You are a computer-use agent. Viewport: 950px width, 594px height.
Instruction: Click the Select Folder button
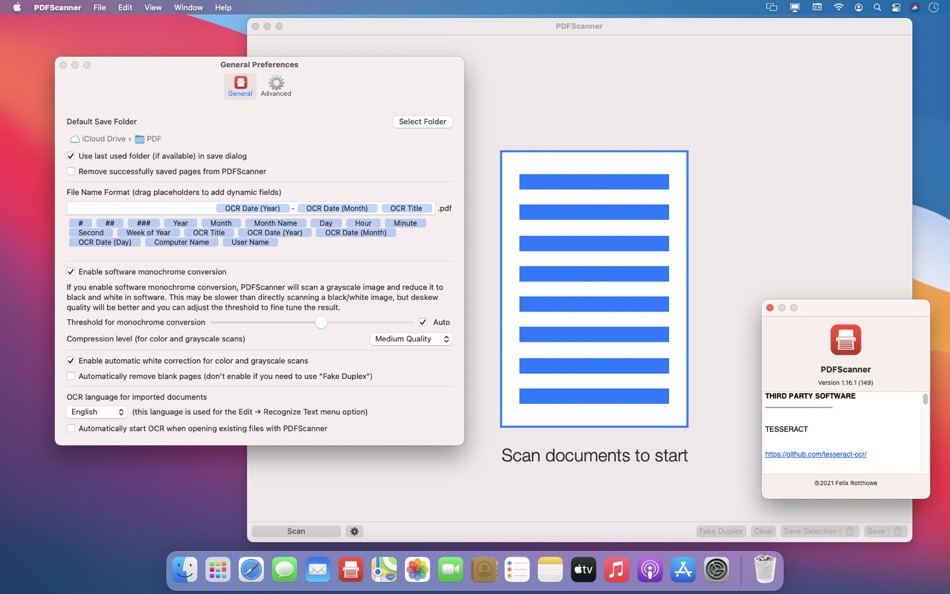[x=422, y=122]
